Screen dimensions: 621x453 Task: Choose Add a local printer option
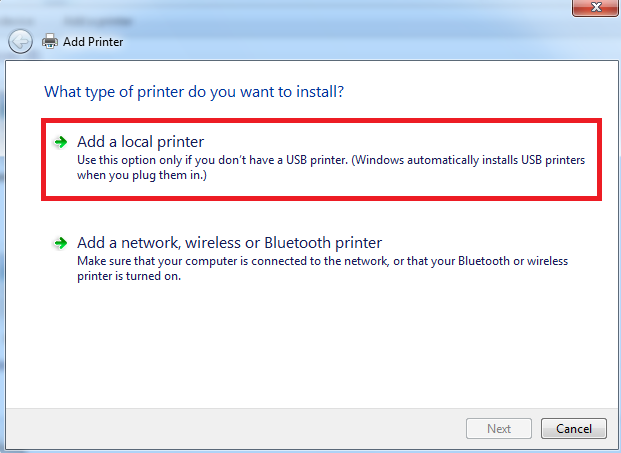321,159
